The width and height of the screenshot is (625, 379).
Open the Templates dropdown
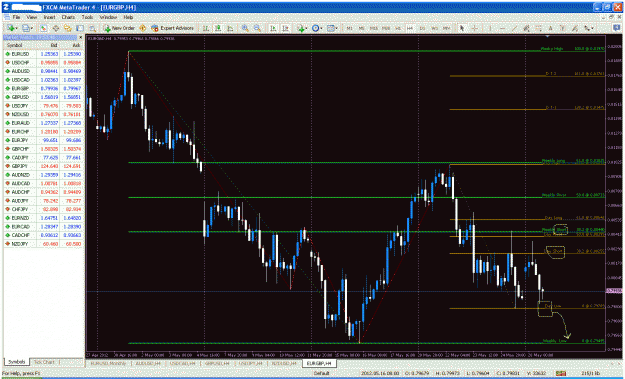click(332, 28)
